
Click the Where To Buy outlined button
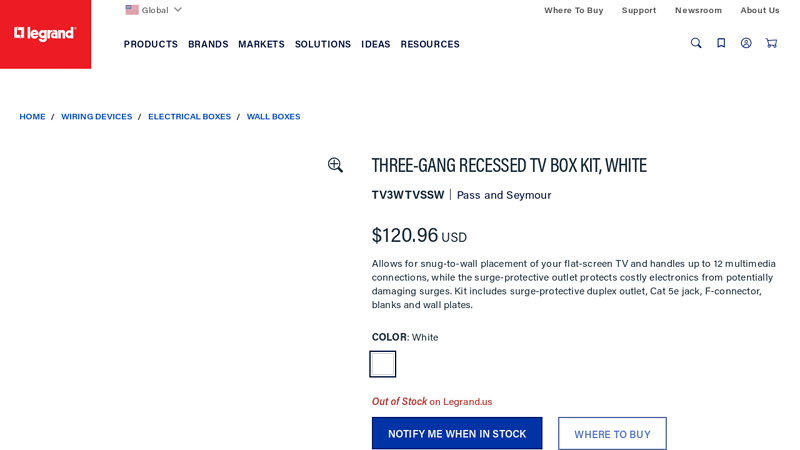612,433
